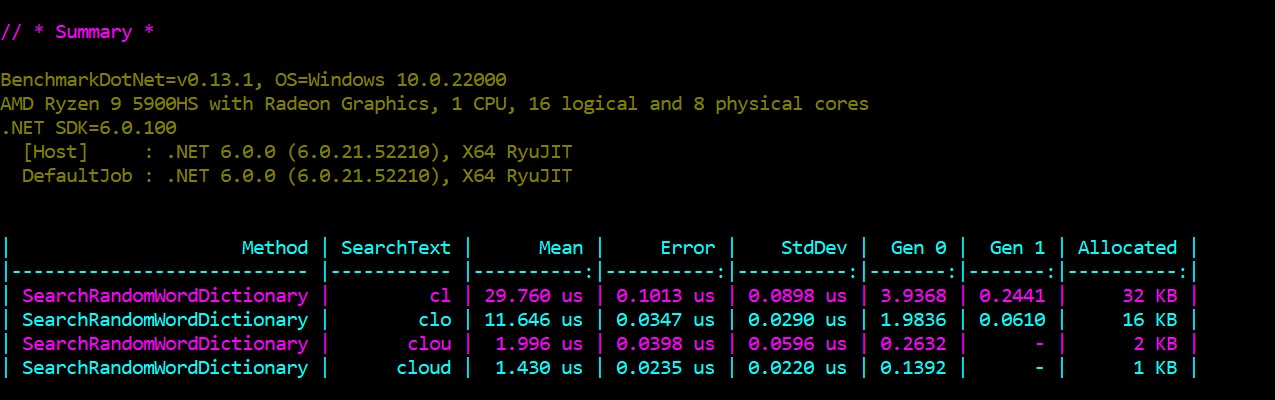
Task: Click the AMD Ryzen 9 5900HS line
Action: pos(435,104)
